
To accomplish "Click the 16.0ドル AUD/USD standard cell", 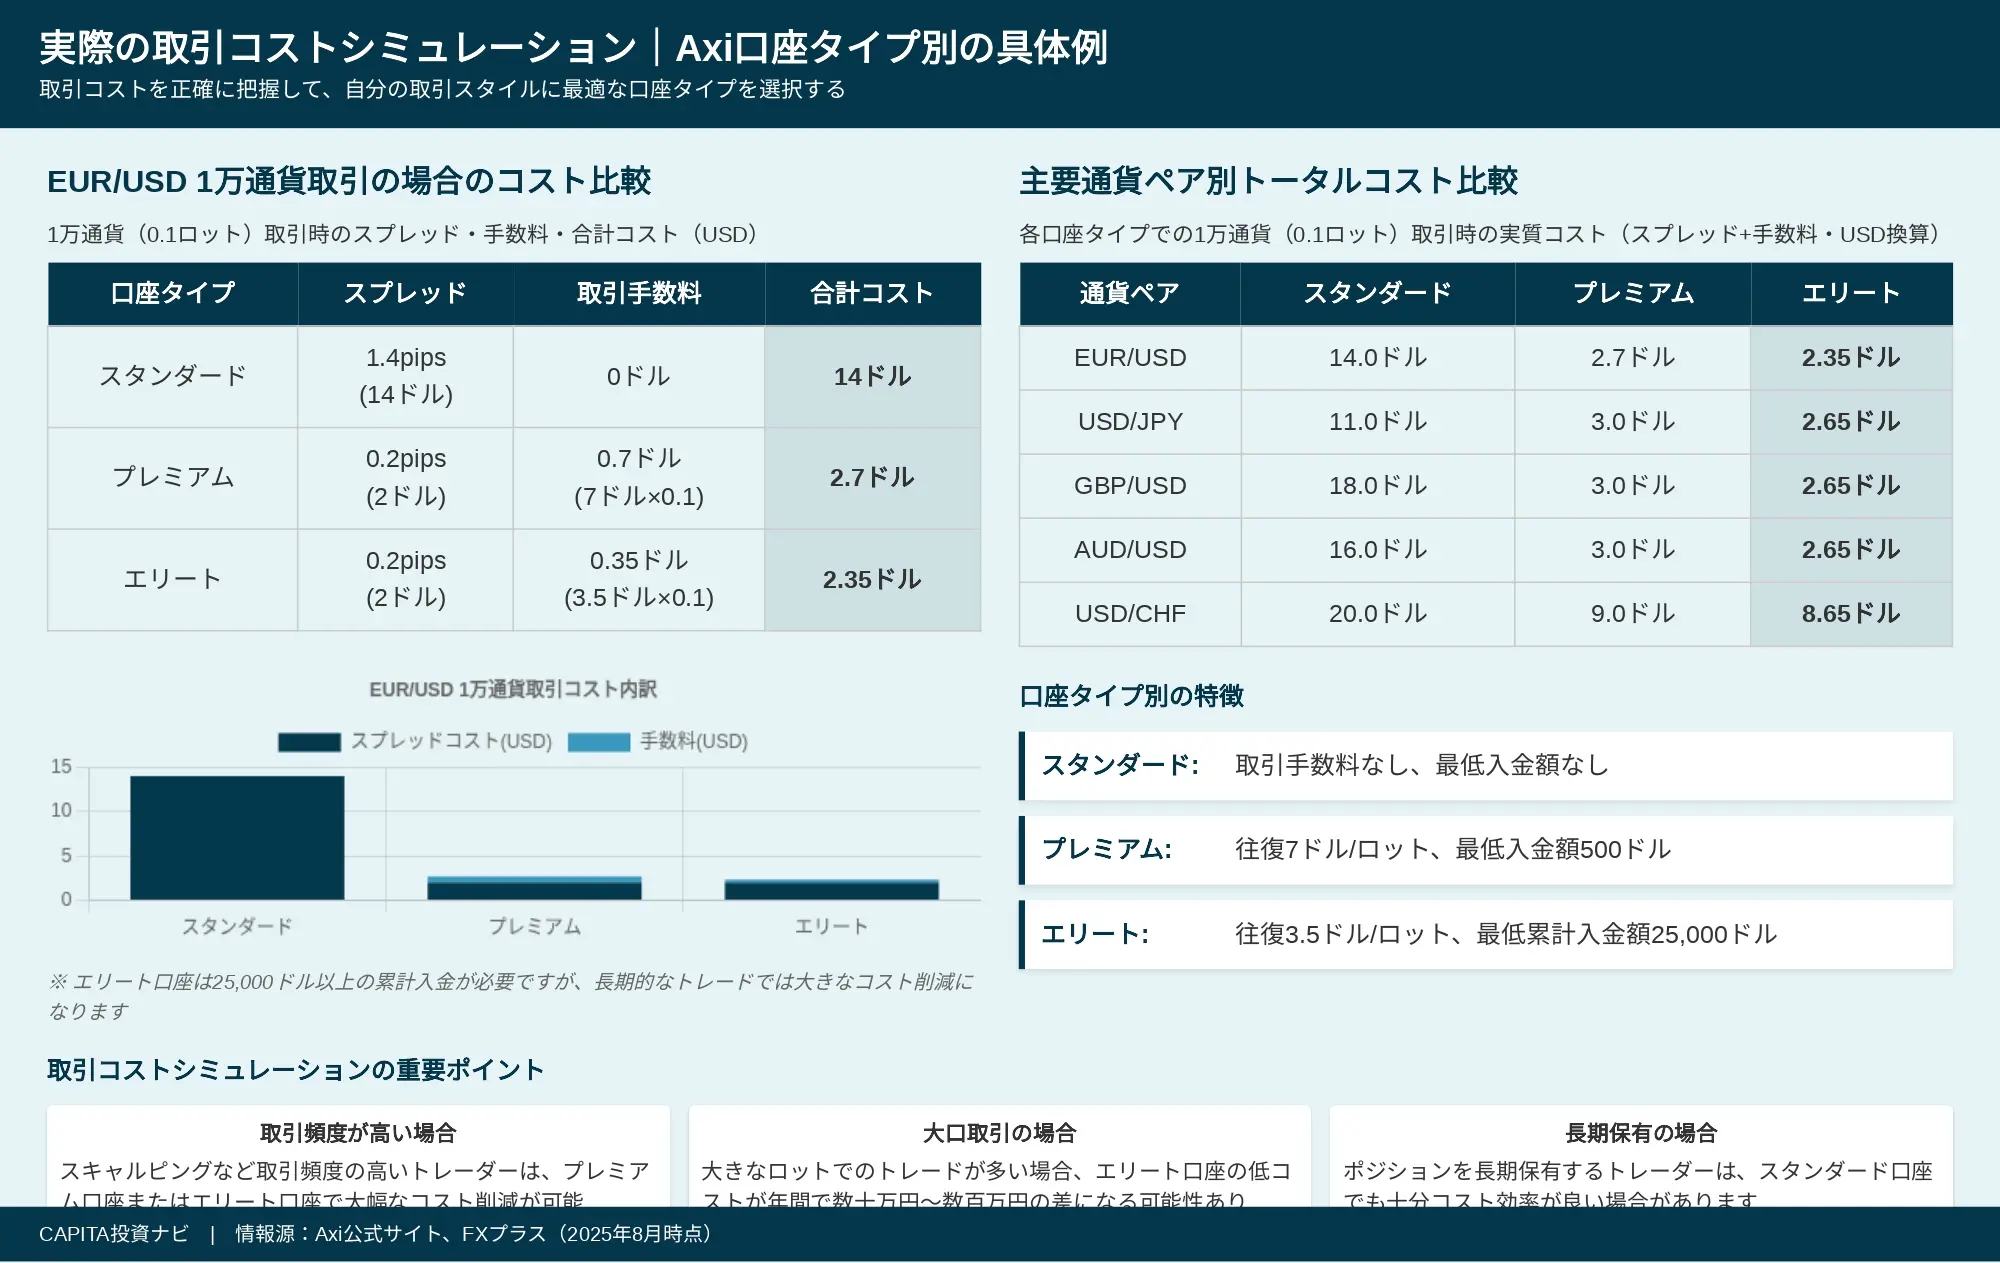I will [1377, 550].
